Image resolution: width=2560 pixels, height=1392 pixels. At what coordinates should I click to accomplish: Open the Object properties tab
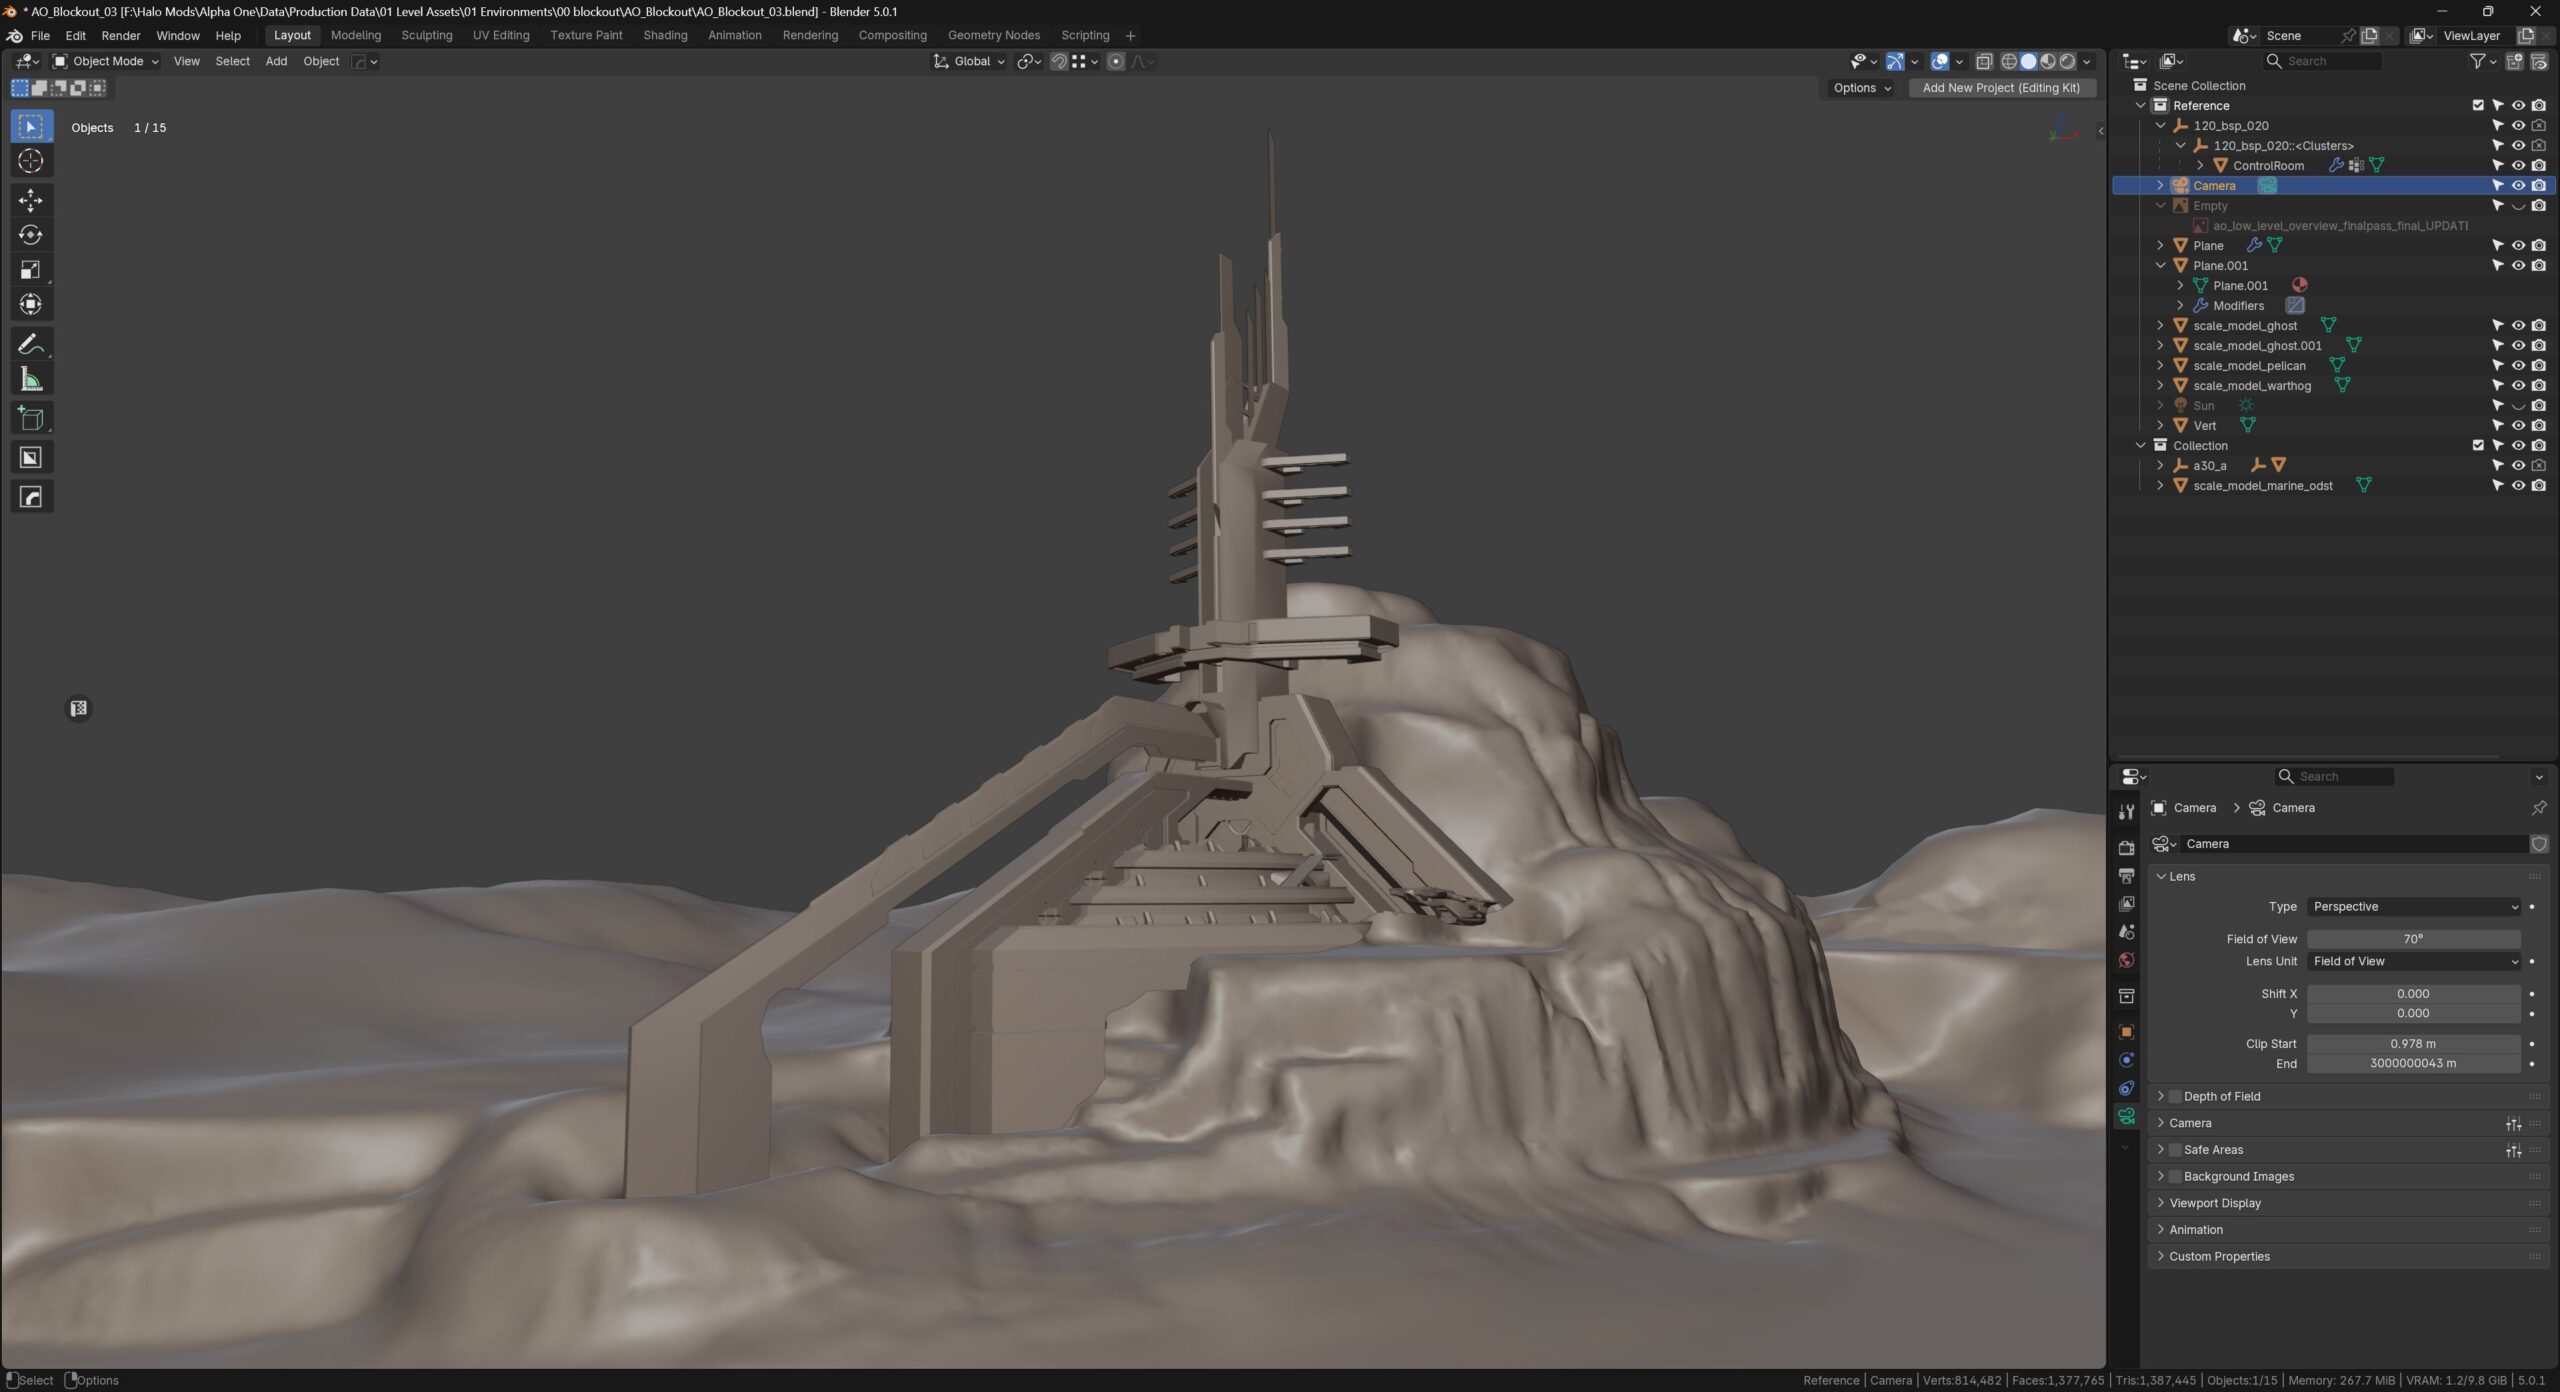pyautogui.click(x=2126, y=1032)
